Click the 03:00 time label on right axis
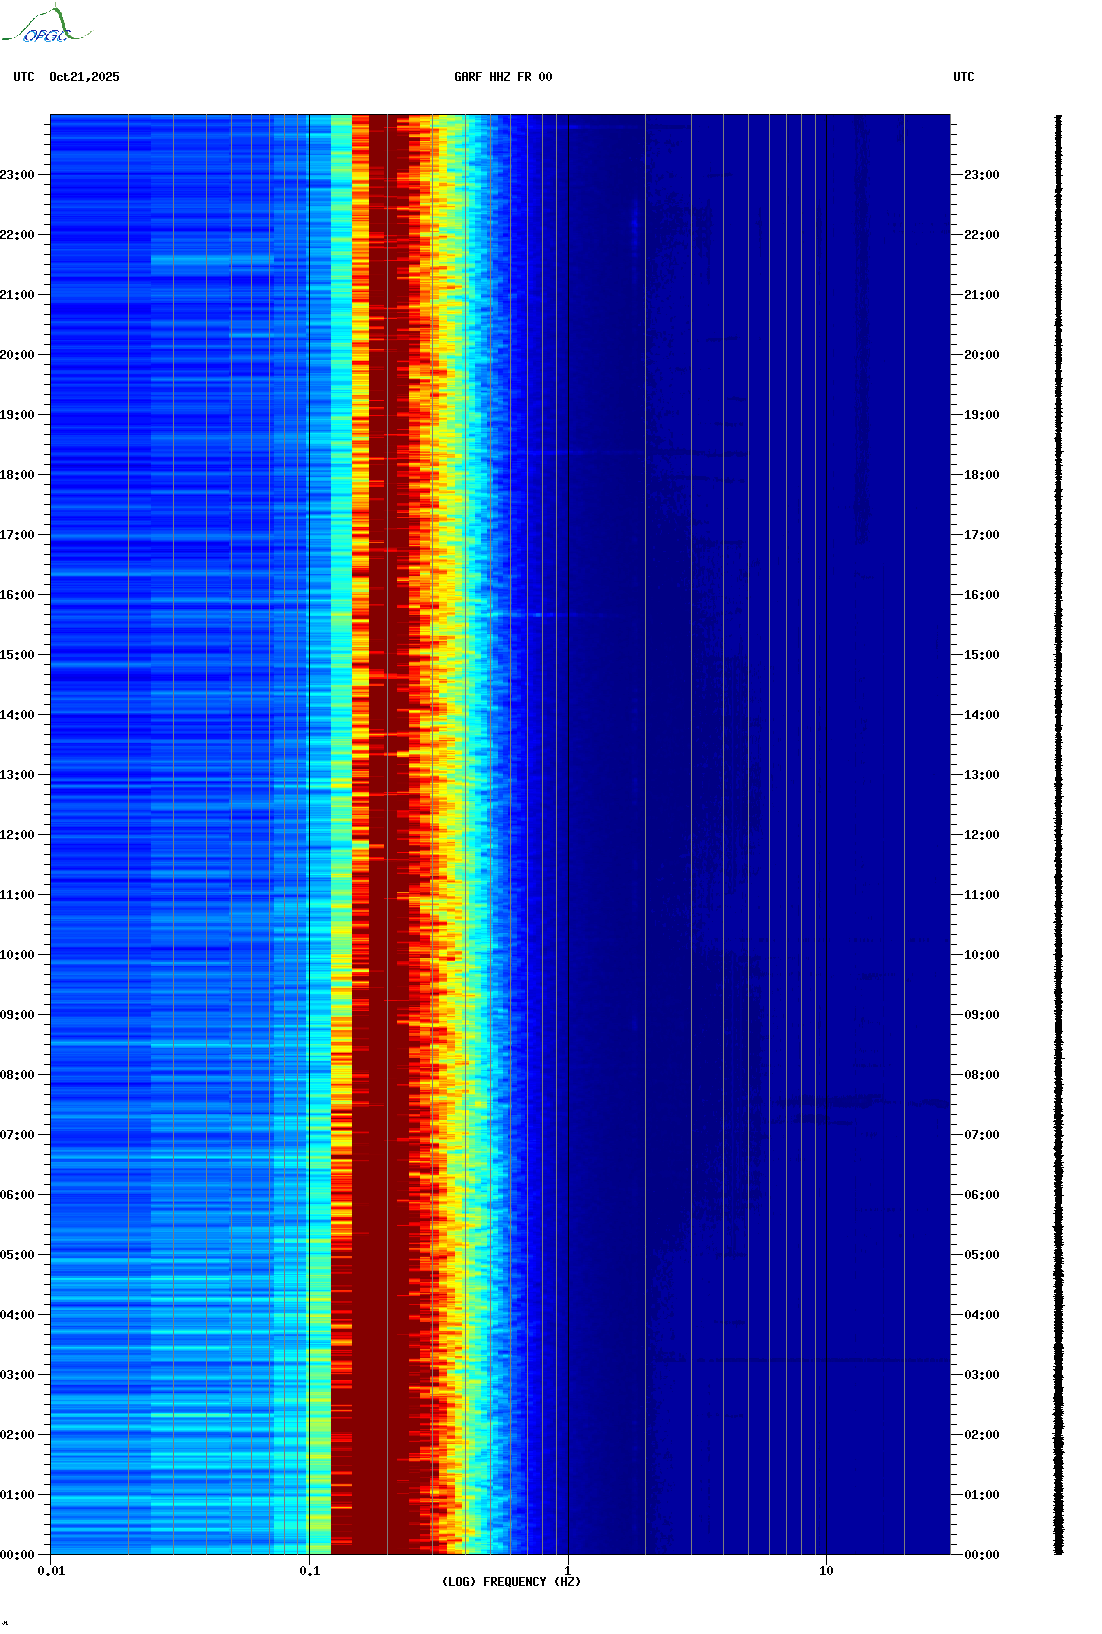The height and width of the screenshot is (1634, 1102). [981, 1375]
